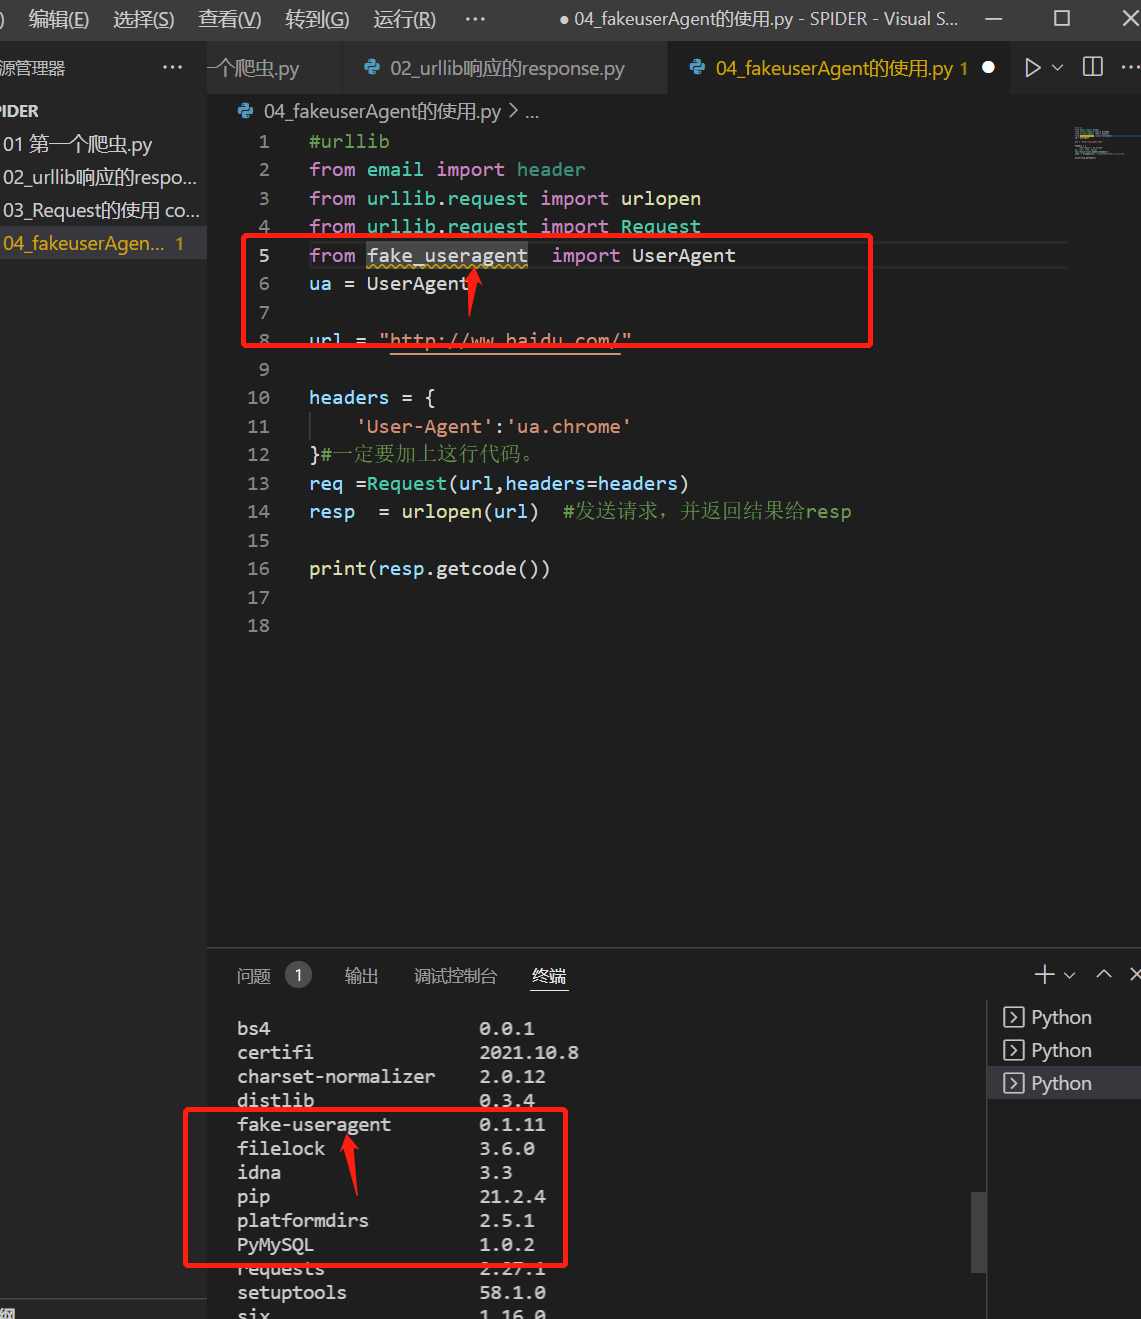The height and width of the screenshot is (1319, 1141).
Task: Click fake_useragent module name on line 5
Action: pos(447,255)
